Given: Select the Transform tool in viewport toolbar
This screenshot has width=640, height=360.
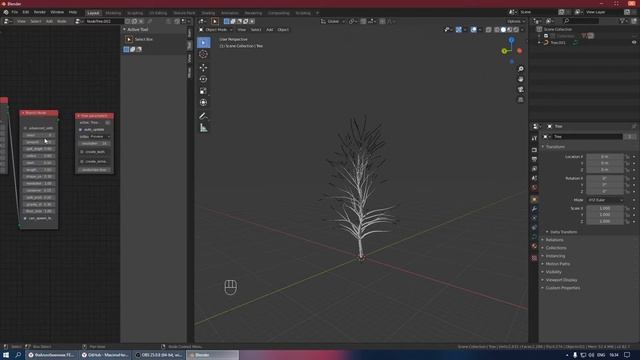Looking at the screenshot, I should pyautogui.click(x=203, y=103).
